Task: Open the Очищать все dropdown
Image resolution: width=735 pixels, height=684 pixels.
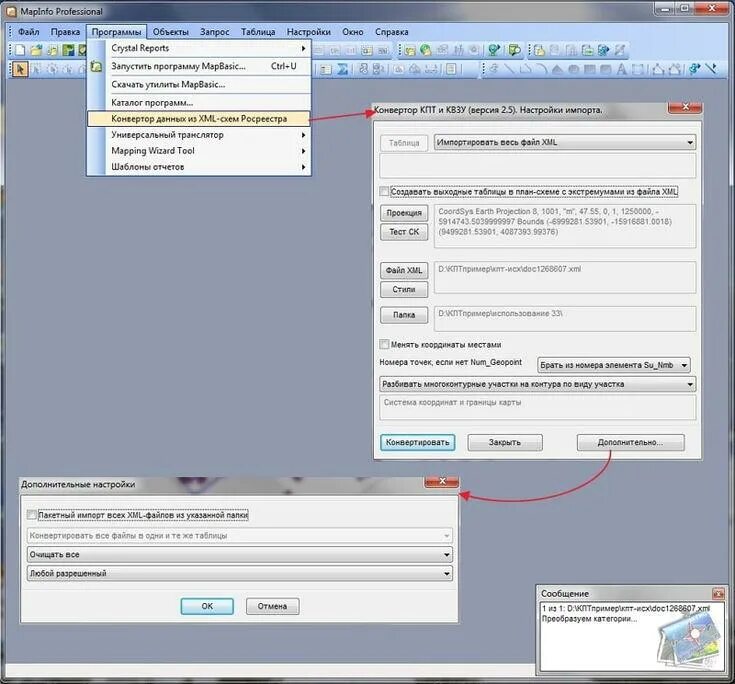Action: [x=240, y=554]
